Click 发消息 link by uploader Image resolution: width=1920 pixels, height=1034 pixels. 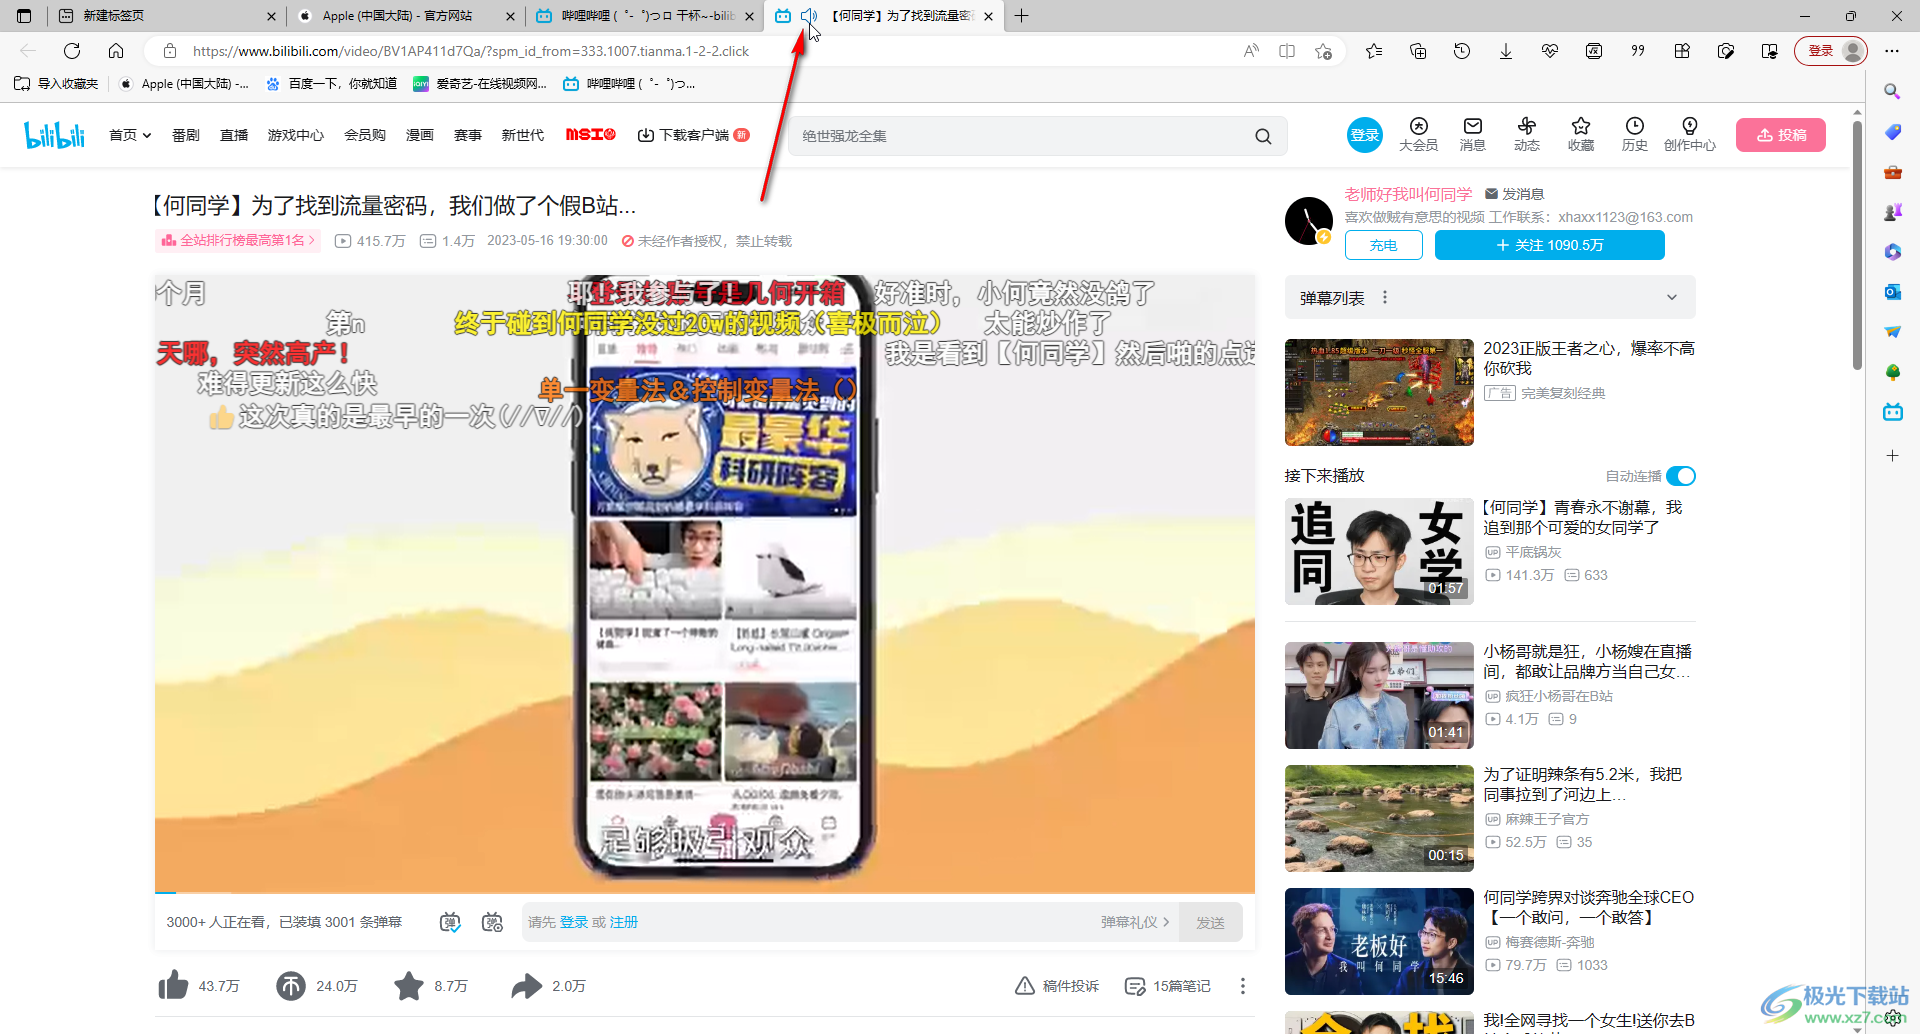pos(1515,194)
